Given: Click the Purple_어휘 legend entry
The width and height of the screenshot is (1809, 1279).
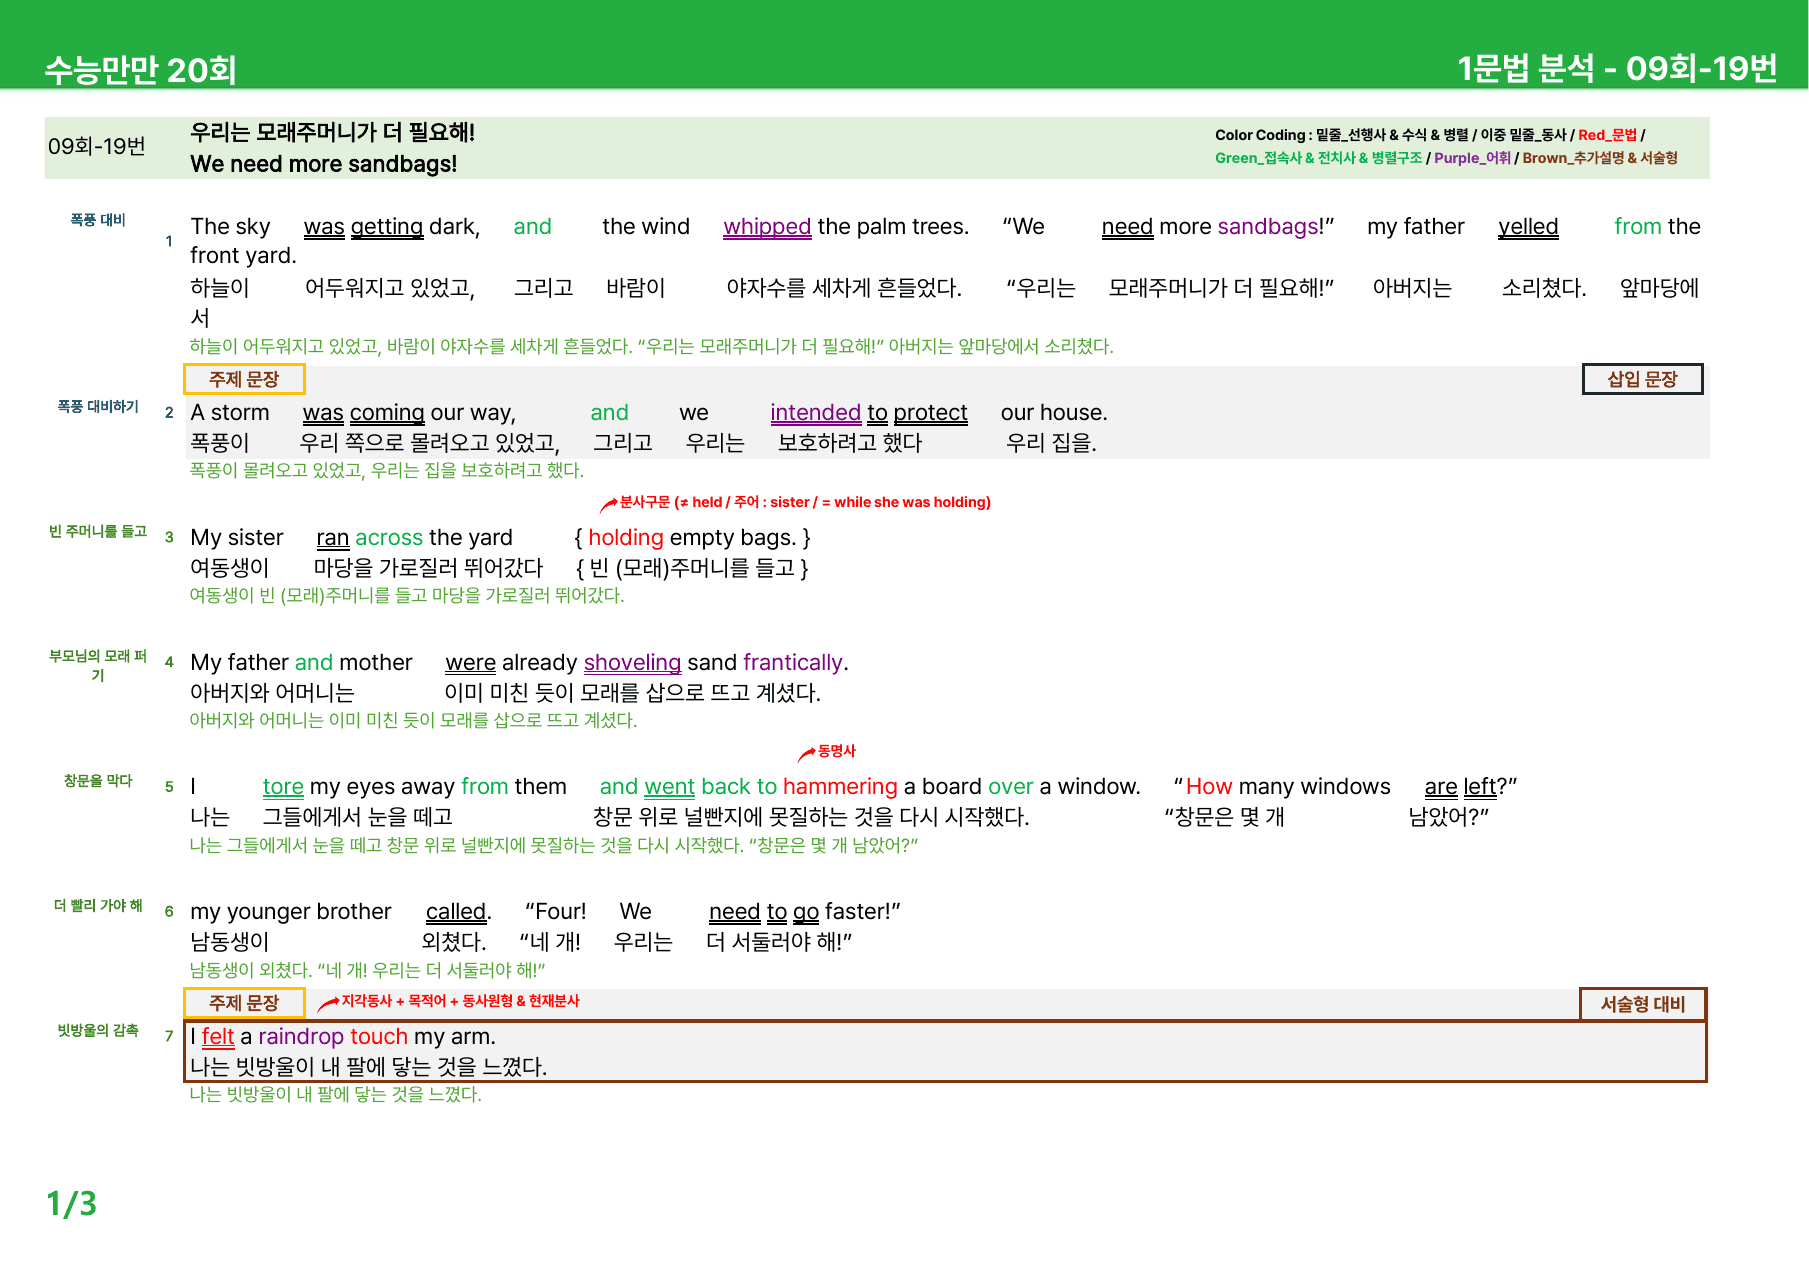Looking at the screenshot, I should pos(1472,158).
